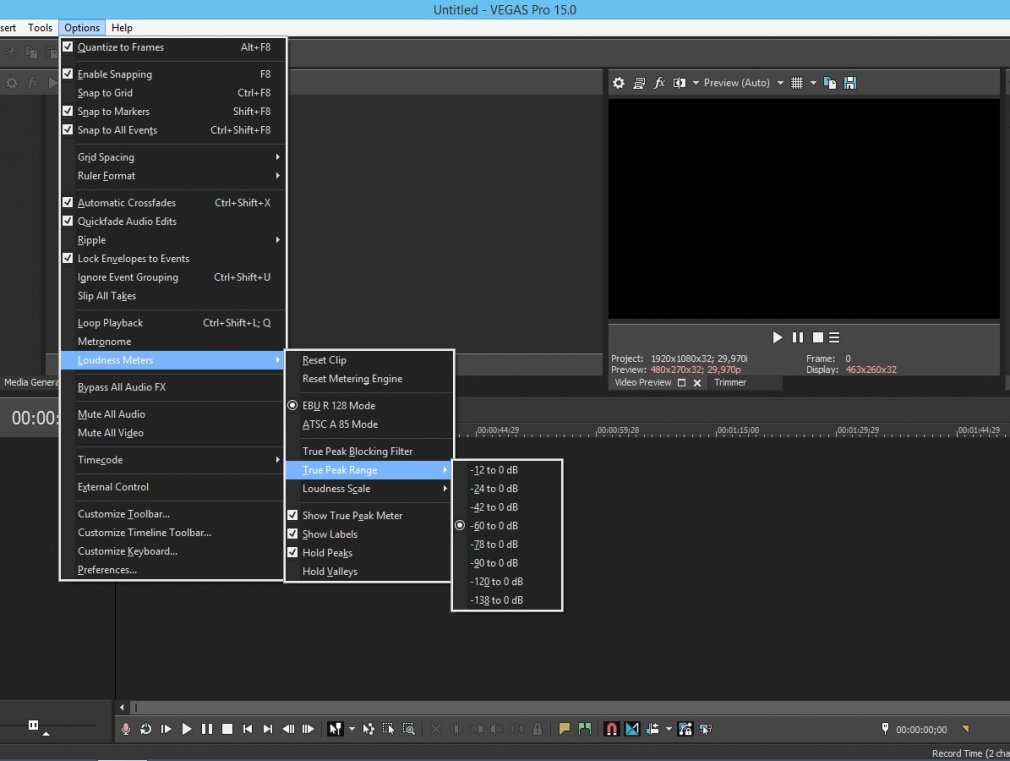This screenshot has height=761, width=1010.
Task: Play video in the preview window
Action: [x=777, y=337]
